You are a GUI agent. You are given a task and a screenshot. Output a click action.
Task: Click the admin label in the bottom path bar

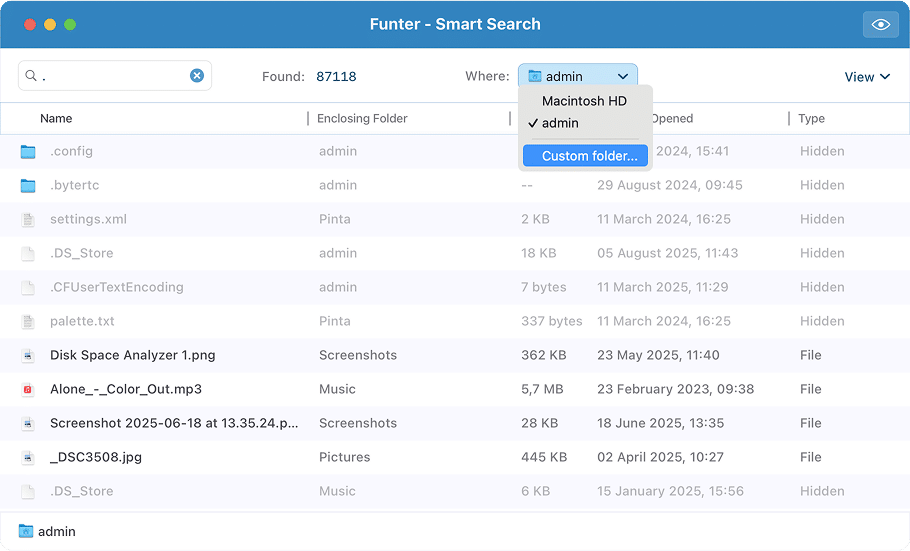point(57,531)
